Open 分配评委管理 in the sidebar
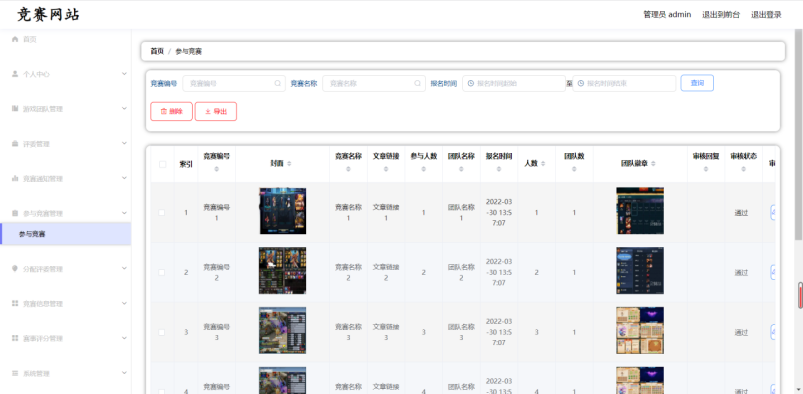 (x=66, y=268)
